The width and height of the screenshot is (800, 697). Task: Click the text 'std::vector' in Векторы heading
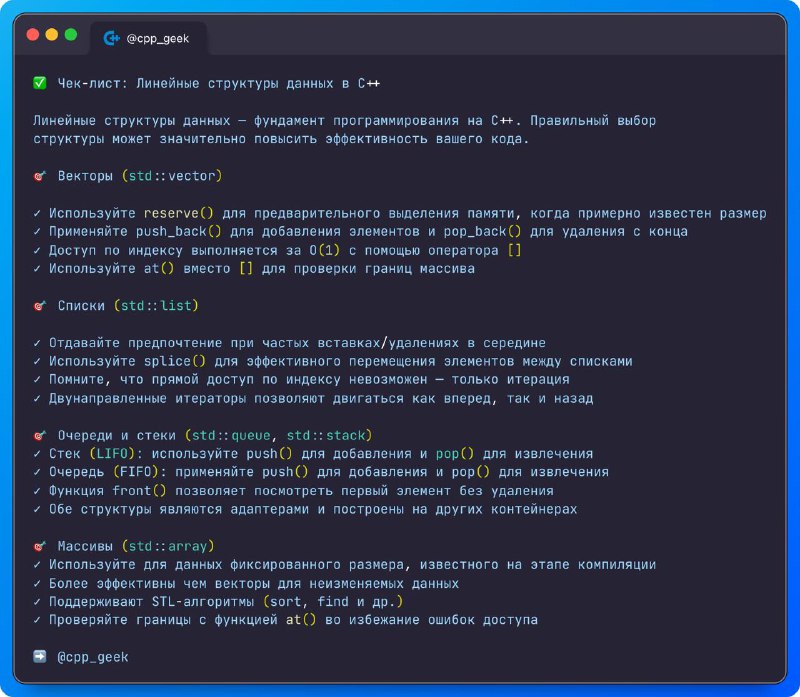tap(172, 176)
